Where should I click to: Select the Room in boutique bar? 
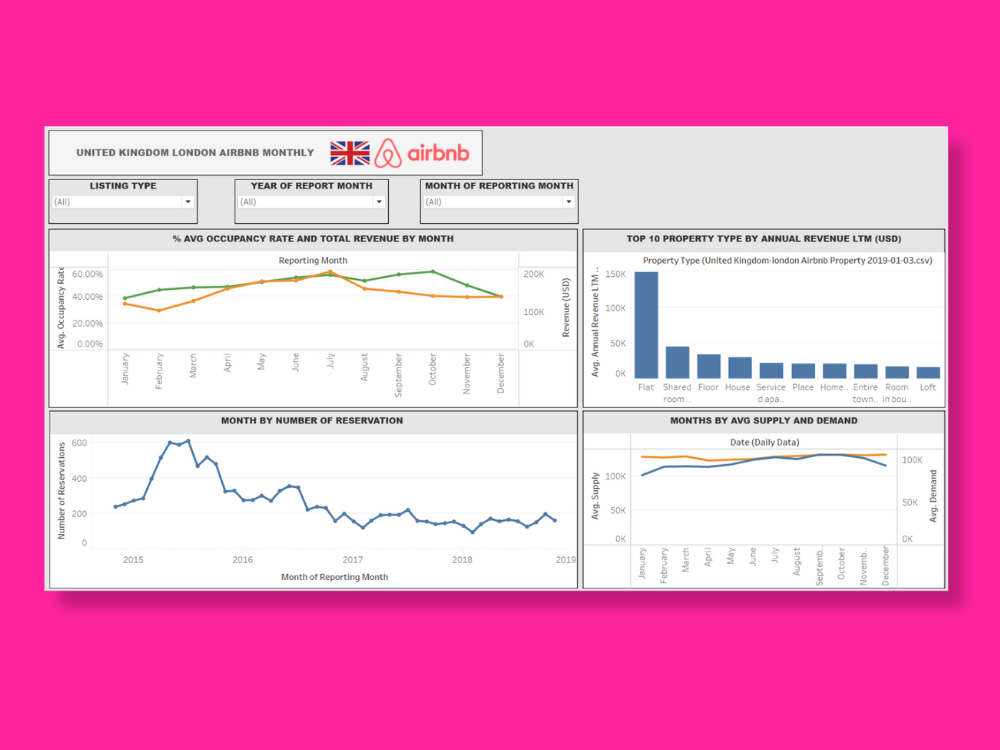(x=897, y=372)
